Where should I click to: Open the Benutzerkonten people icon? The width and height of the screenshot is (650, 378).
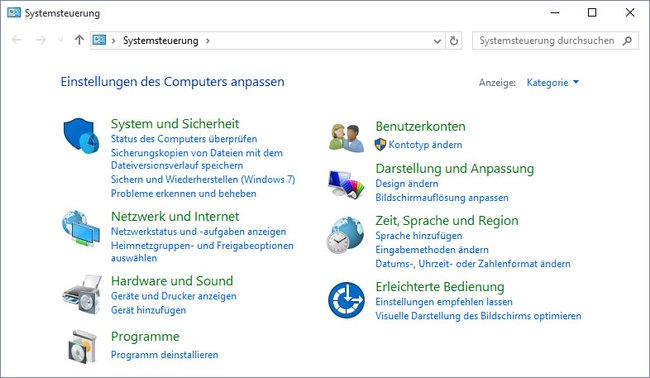[x=347, y=138]
